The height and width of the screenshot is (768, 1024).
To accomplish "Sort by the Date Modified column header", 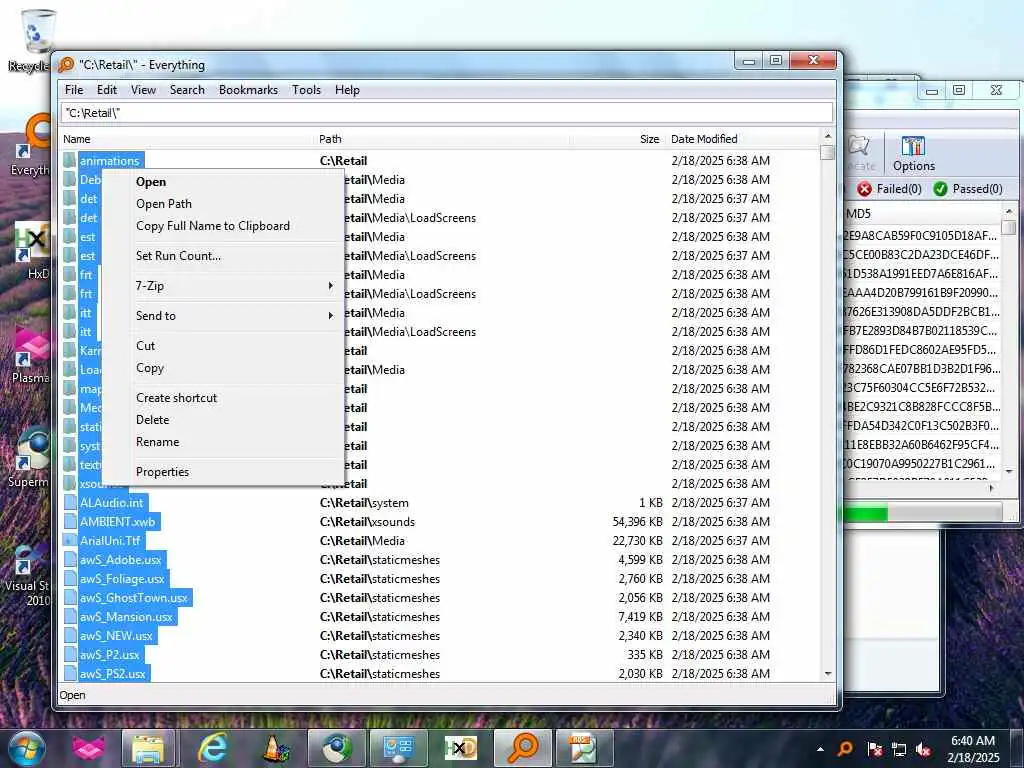I will (x=741, y=139).
